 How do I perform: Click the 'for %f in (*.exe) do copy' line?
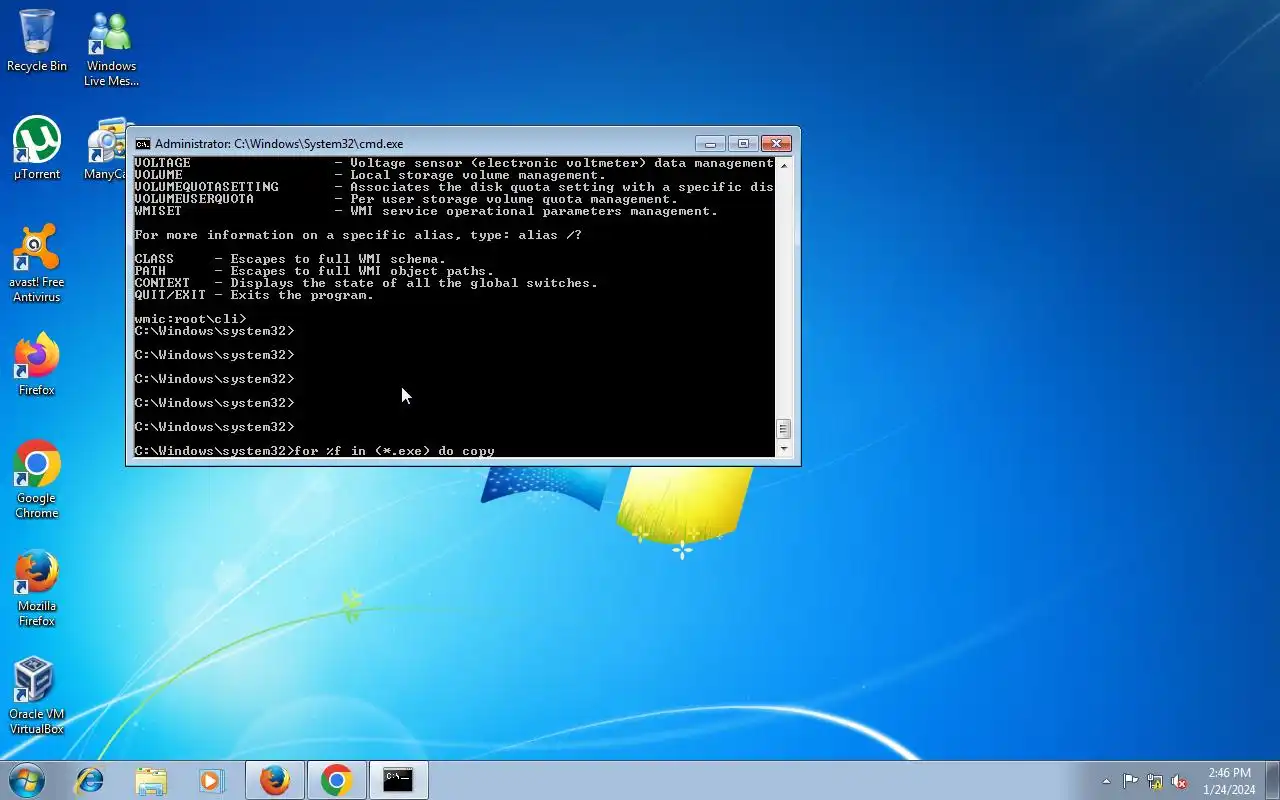[x=314, y=451]
